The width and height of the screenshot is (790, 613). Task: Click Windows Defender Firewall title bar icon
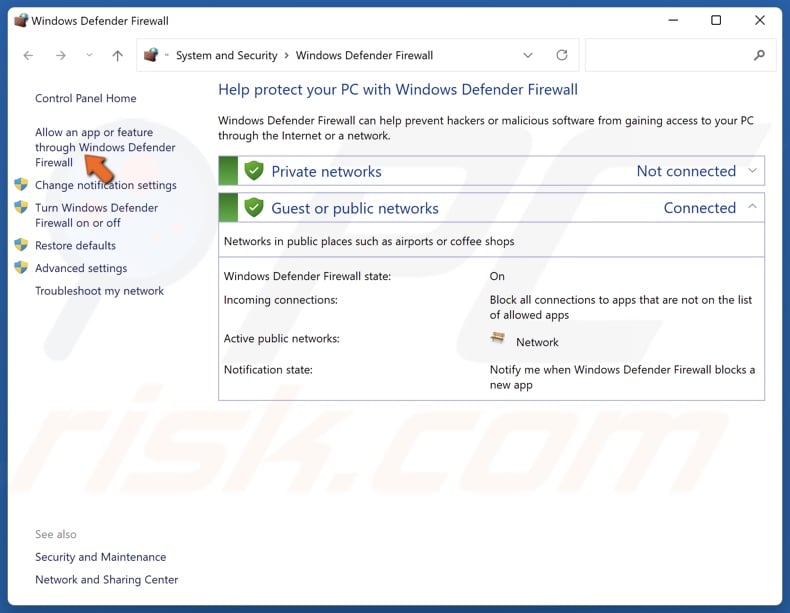tap(21, 21)
